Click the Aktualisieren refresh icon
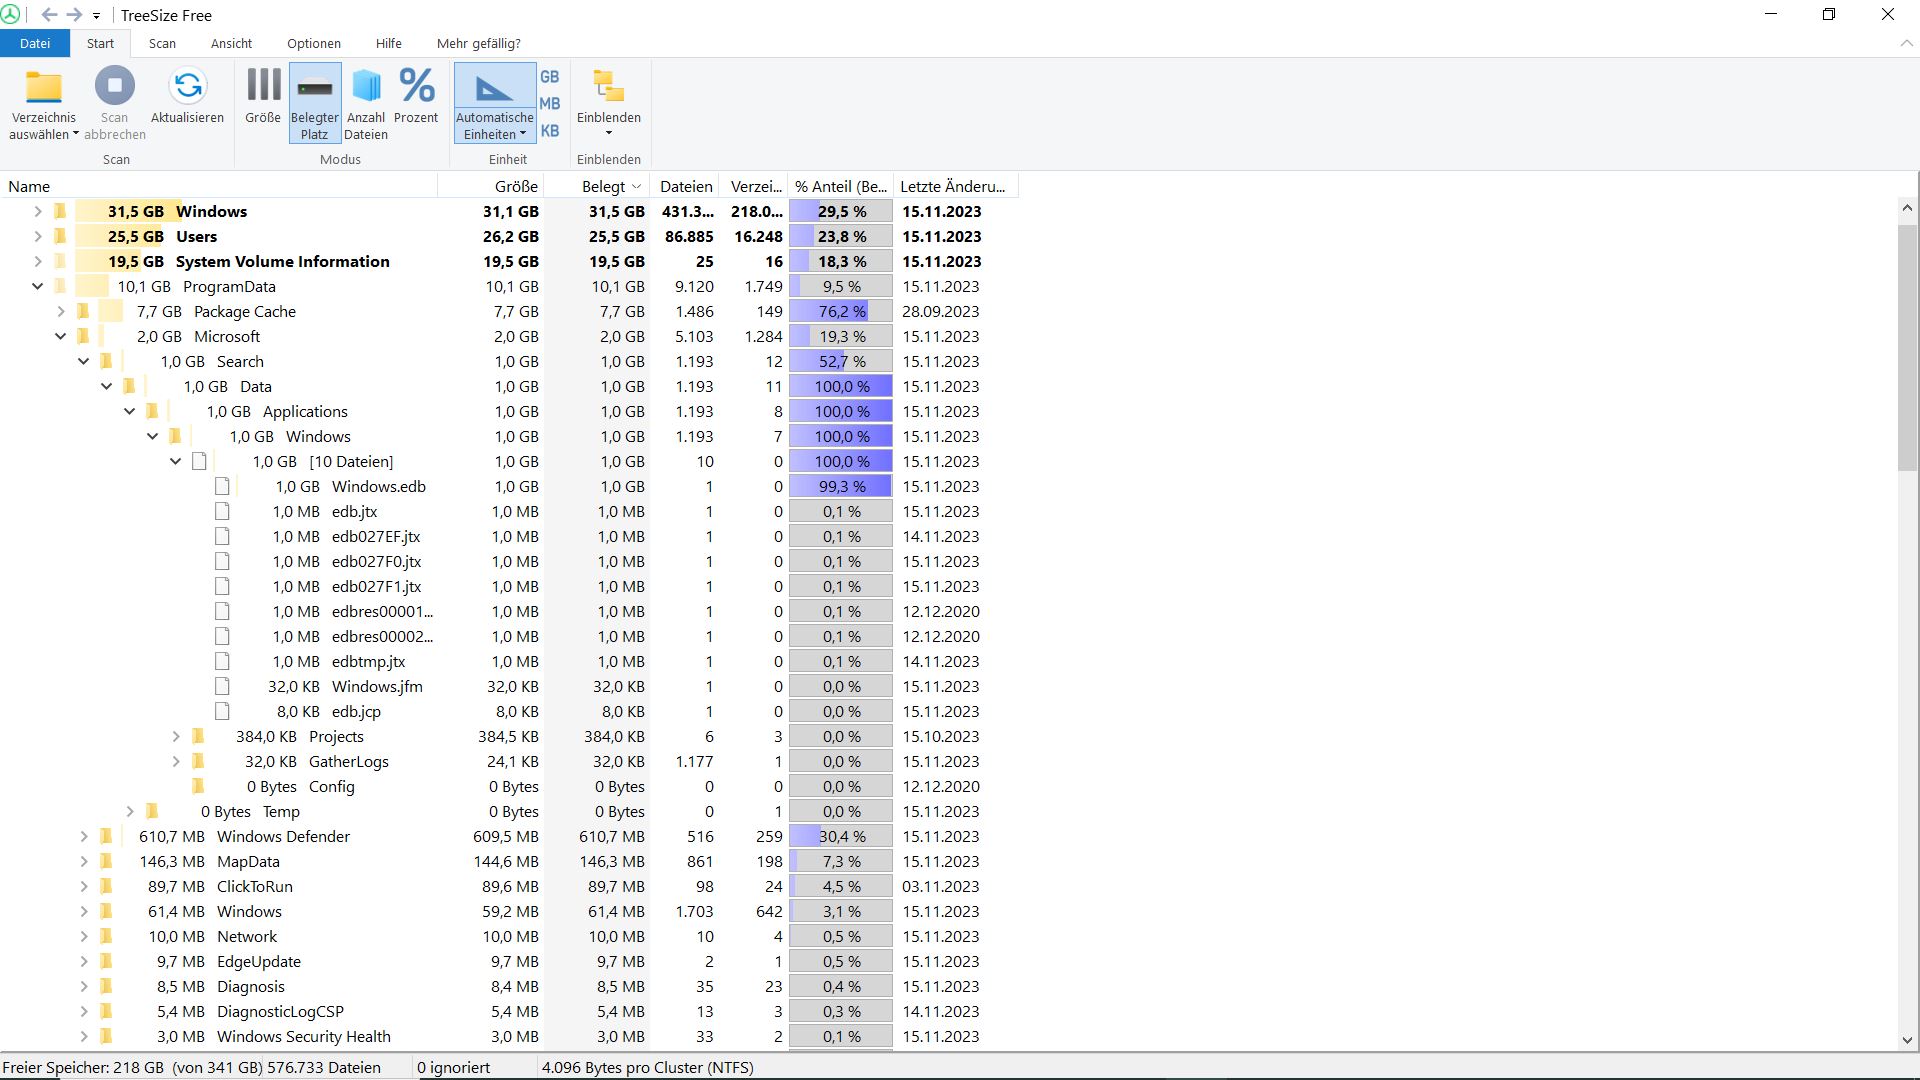Viewport: 1920px width, 1080px height. click(x=187, y=87)
